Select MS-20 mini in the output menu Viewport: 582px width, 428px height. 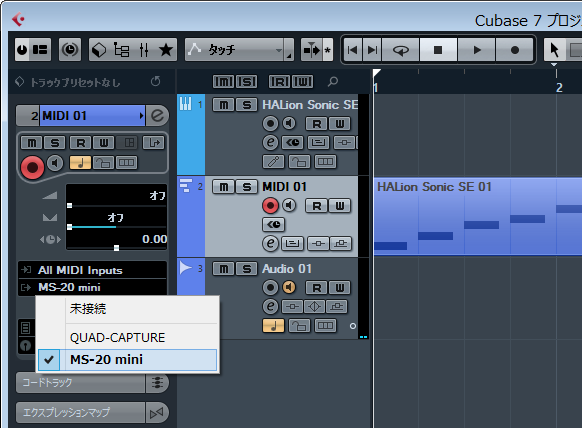[x=127, y=359]
